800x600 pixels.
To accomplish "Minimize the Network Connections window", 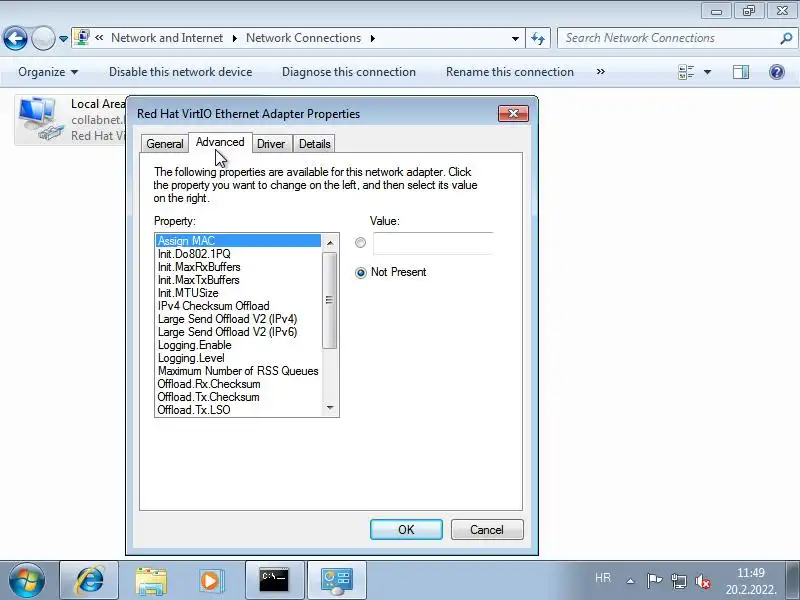I will click(x=716, y=11).
